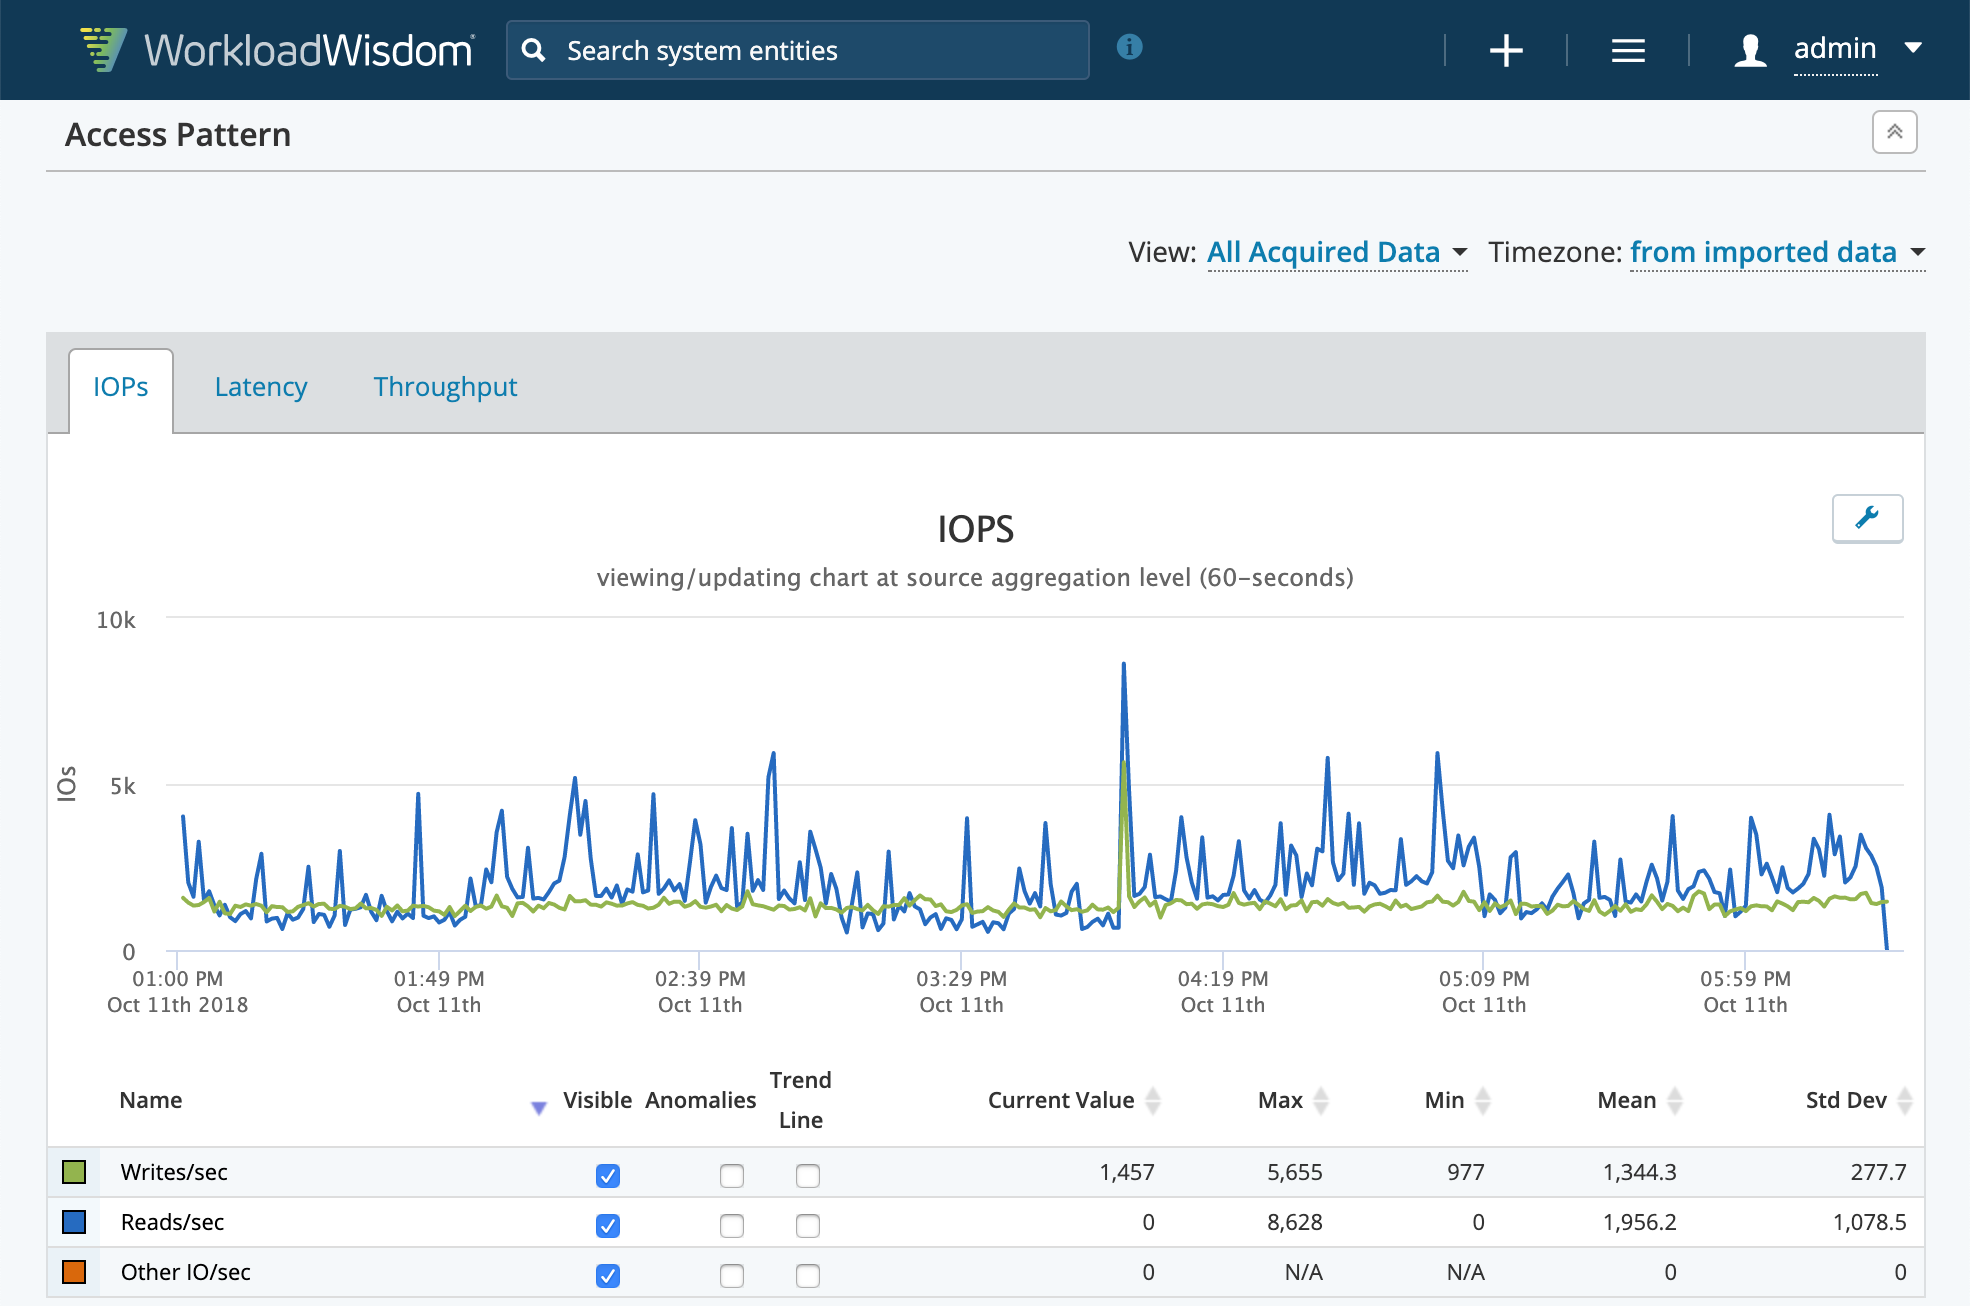Viewport: 1970px width, 1306px height.
Task: Sort the Min column
Action: pyautogui.click(x=1483, y=1100)
